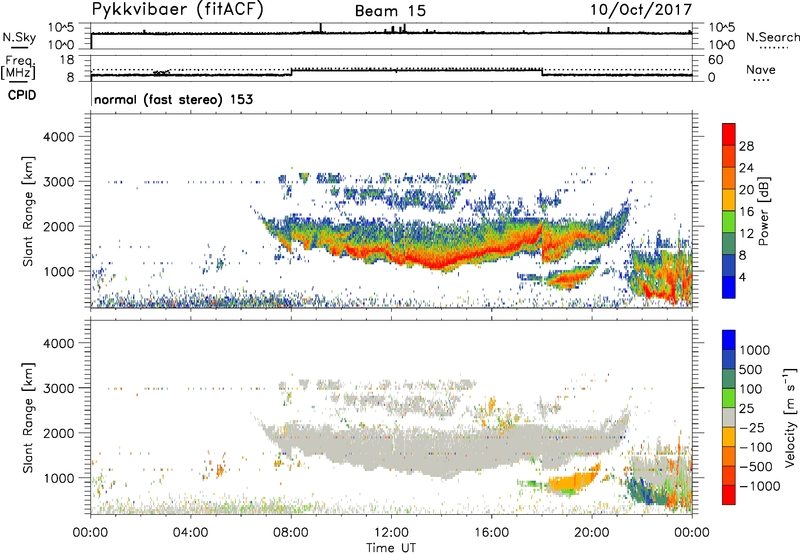Screen dimensions: 800x554
Task: Select the Beam 15 label
Action: click(x=390, y=11)
